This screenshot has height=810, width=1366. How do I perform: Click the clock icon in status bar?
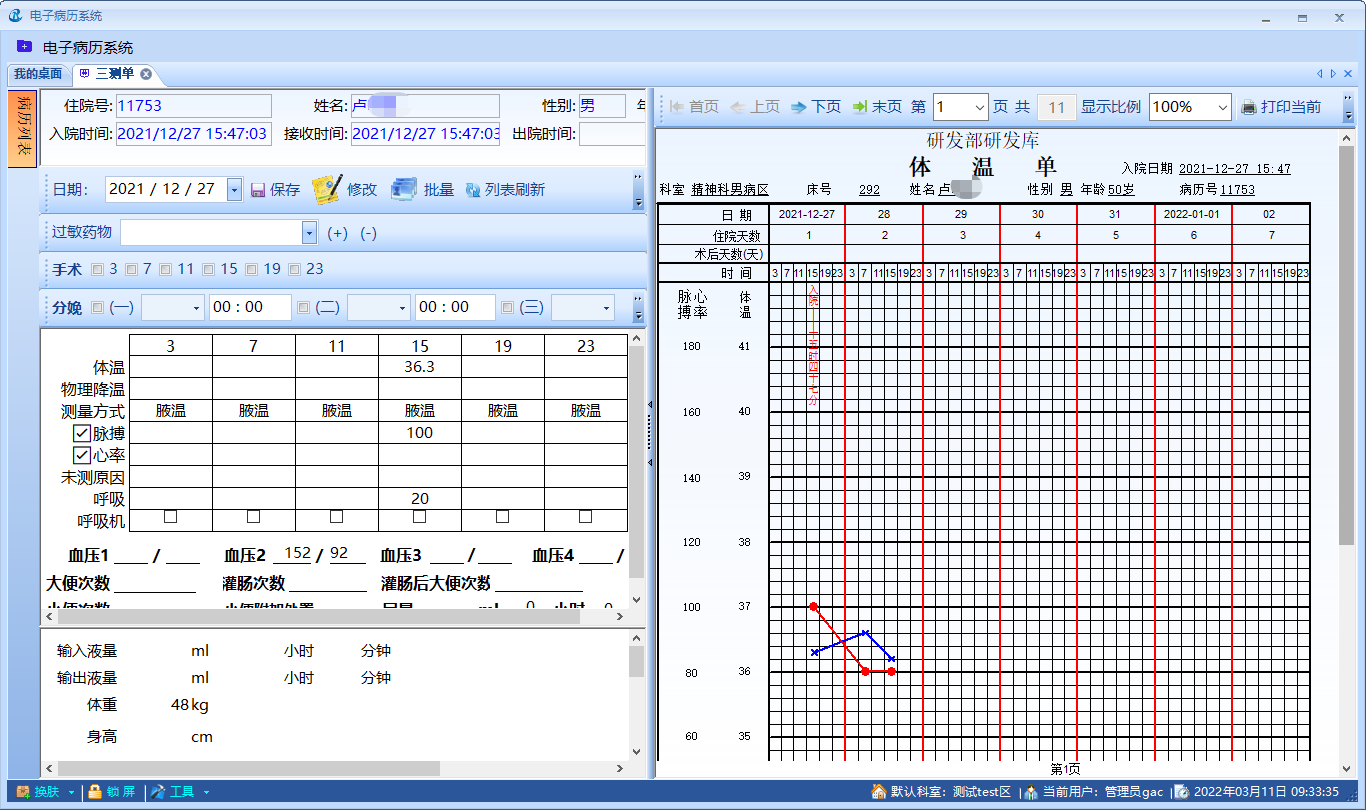(x=1181, y=792)
